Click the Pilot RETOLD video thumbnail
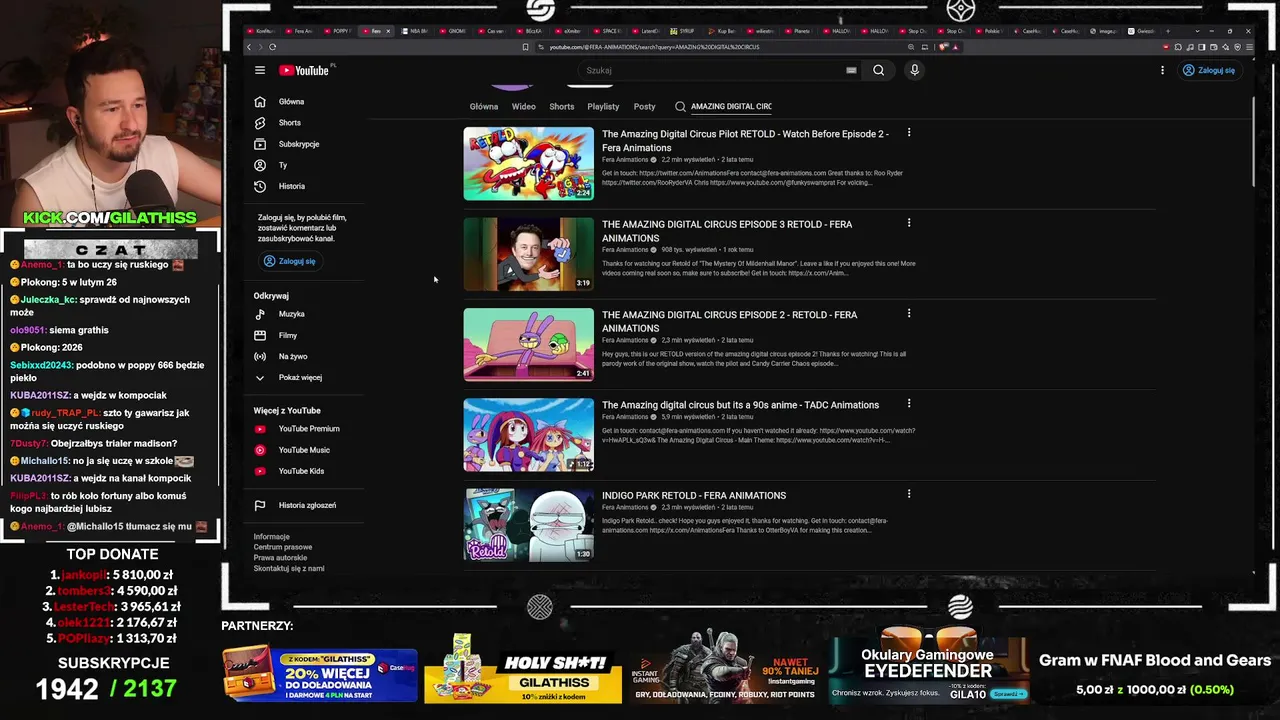 pyautogui.click(x=528, y=163)
